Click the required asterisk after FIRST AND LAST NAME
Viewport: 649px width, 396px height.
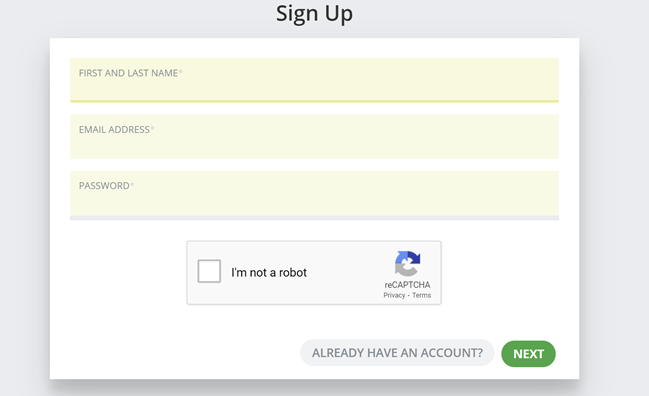180,72
